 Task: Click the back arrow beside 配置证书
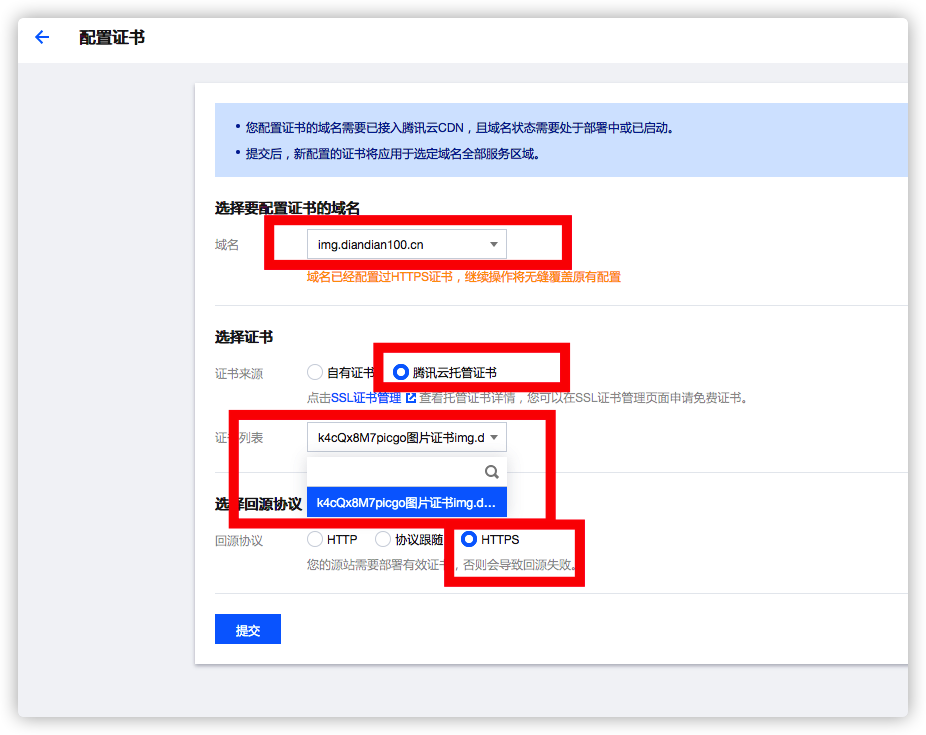click(x=42, y=37)
